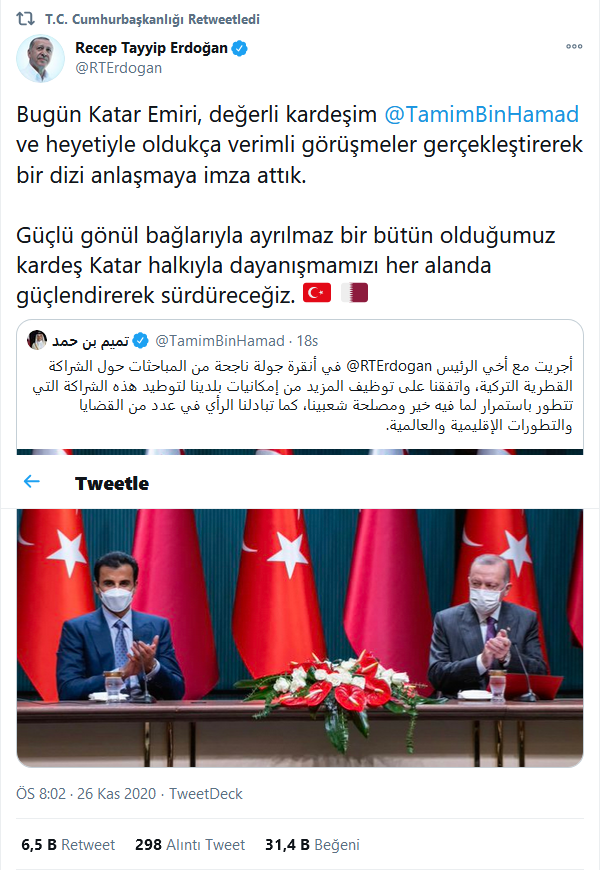Image resolution: width=601 pixels, height=870 pixels.
Task: Open Recep Tayyip Erdoğan's profile avatar
Action: 40,58
